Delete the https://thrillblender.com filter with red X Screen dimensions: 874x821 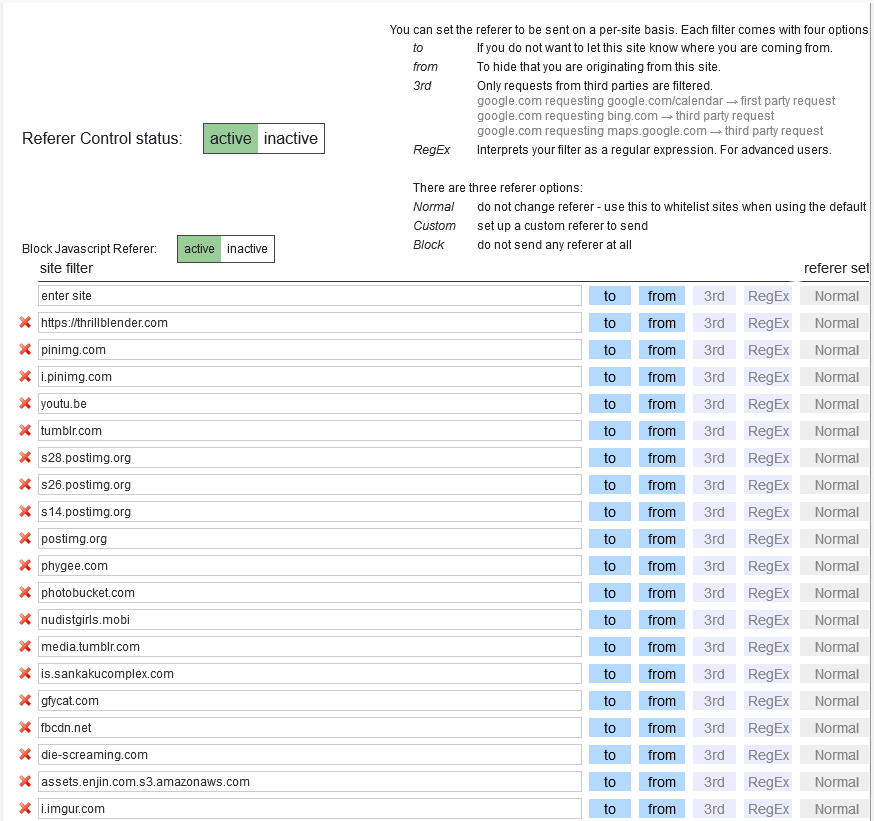(x=25, y=323)
